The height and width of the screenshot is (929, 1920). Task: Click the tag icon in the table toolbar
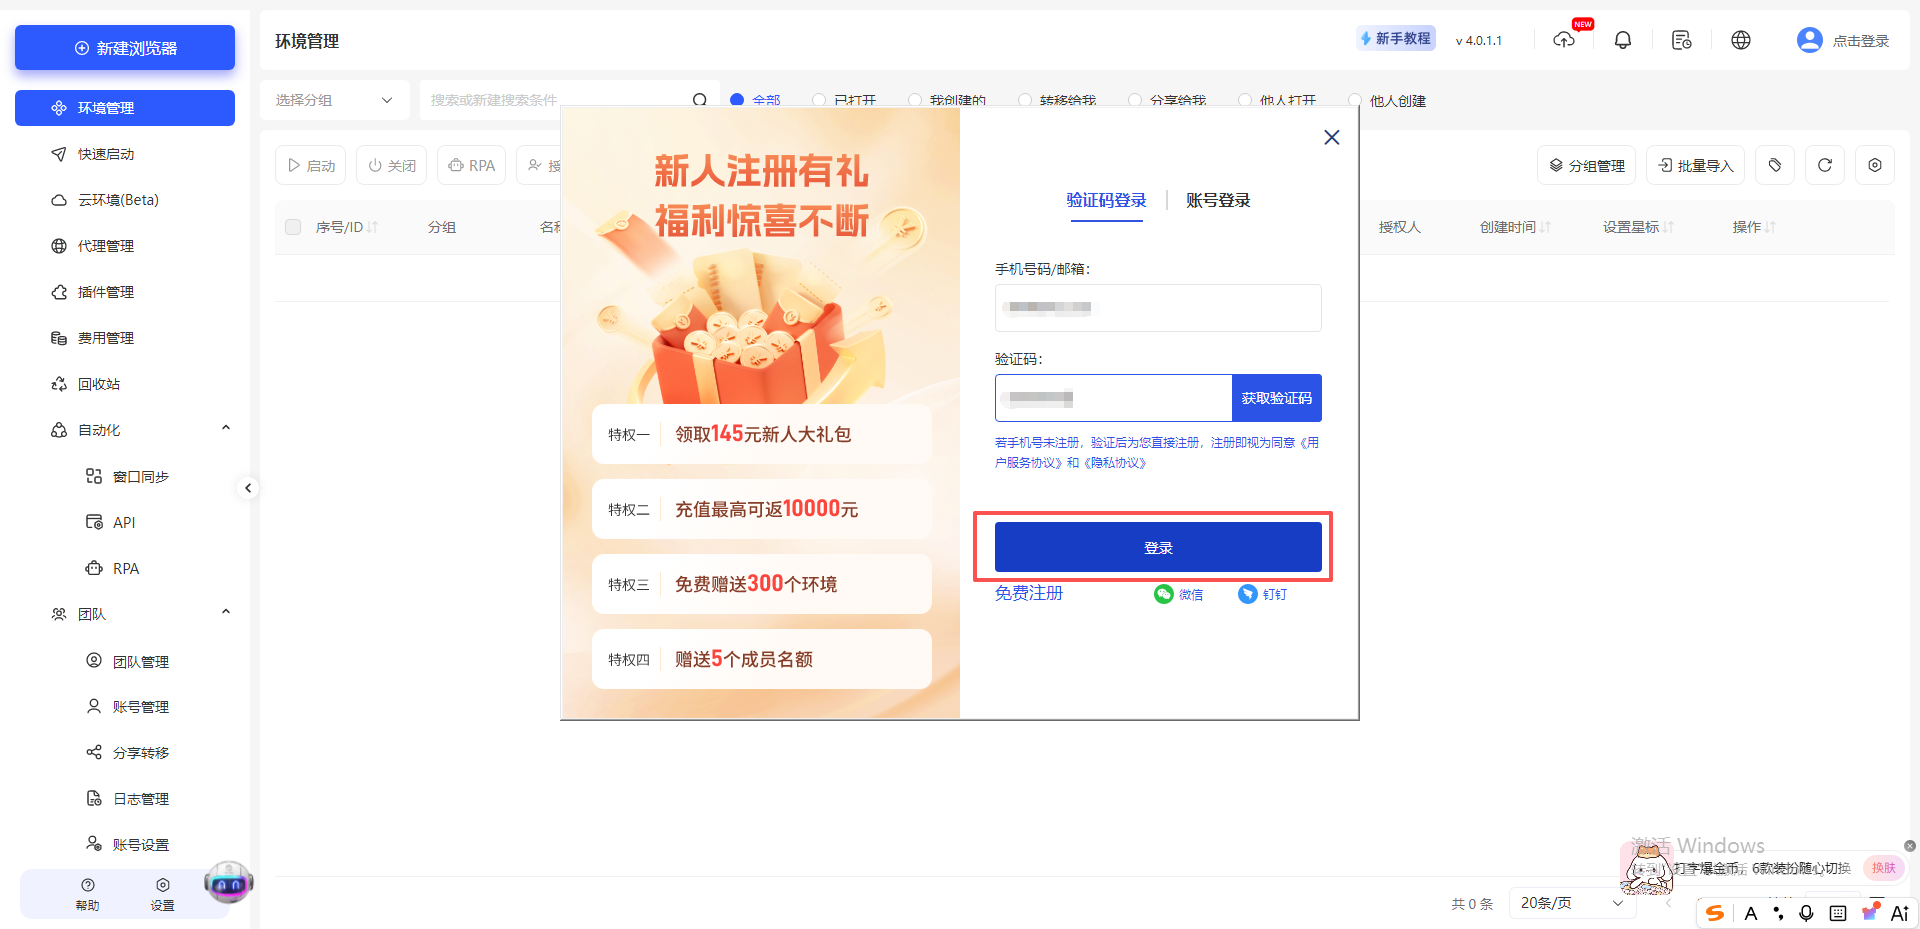click(1774, 165)
